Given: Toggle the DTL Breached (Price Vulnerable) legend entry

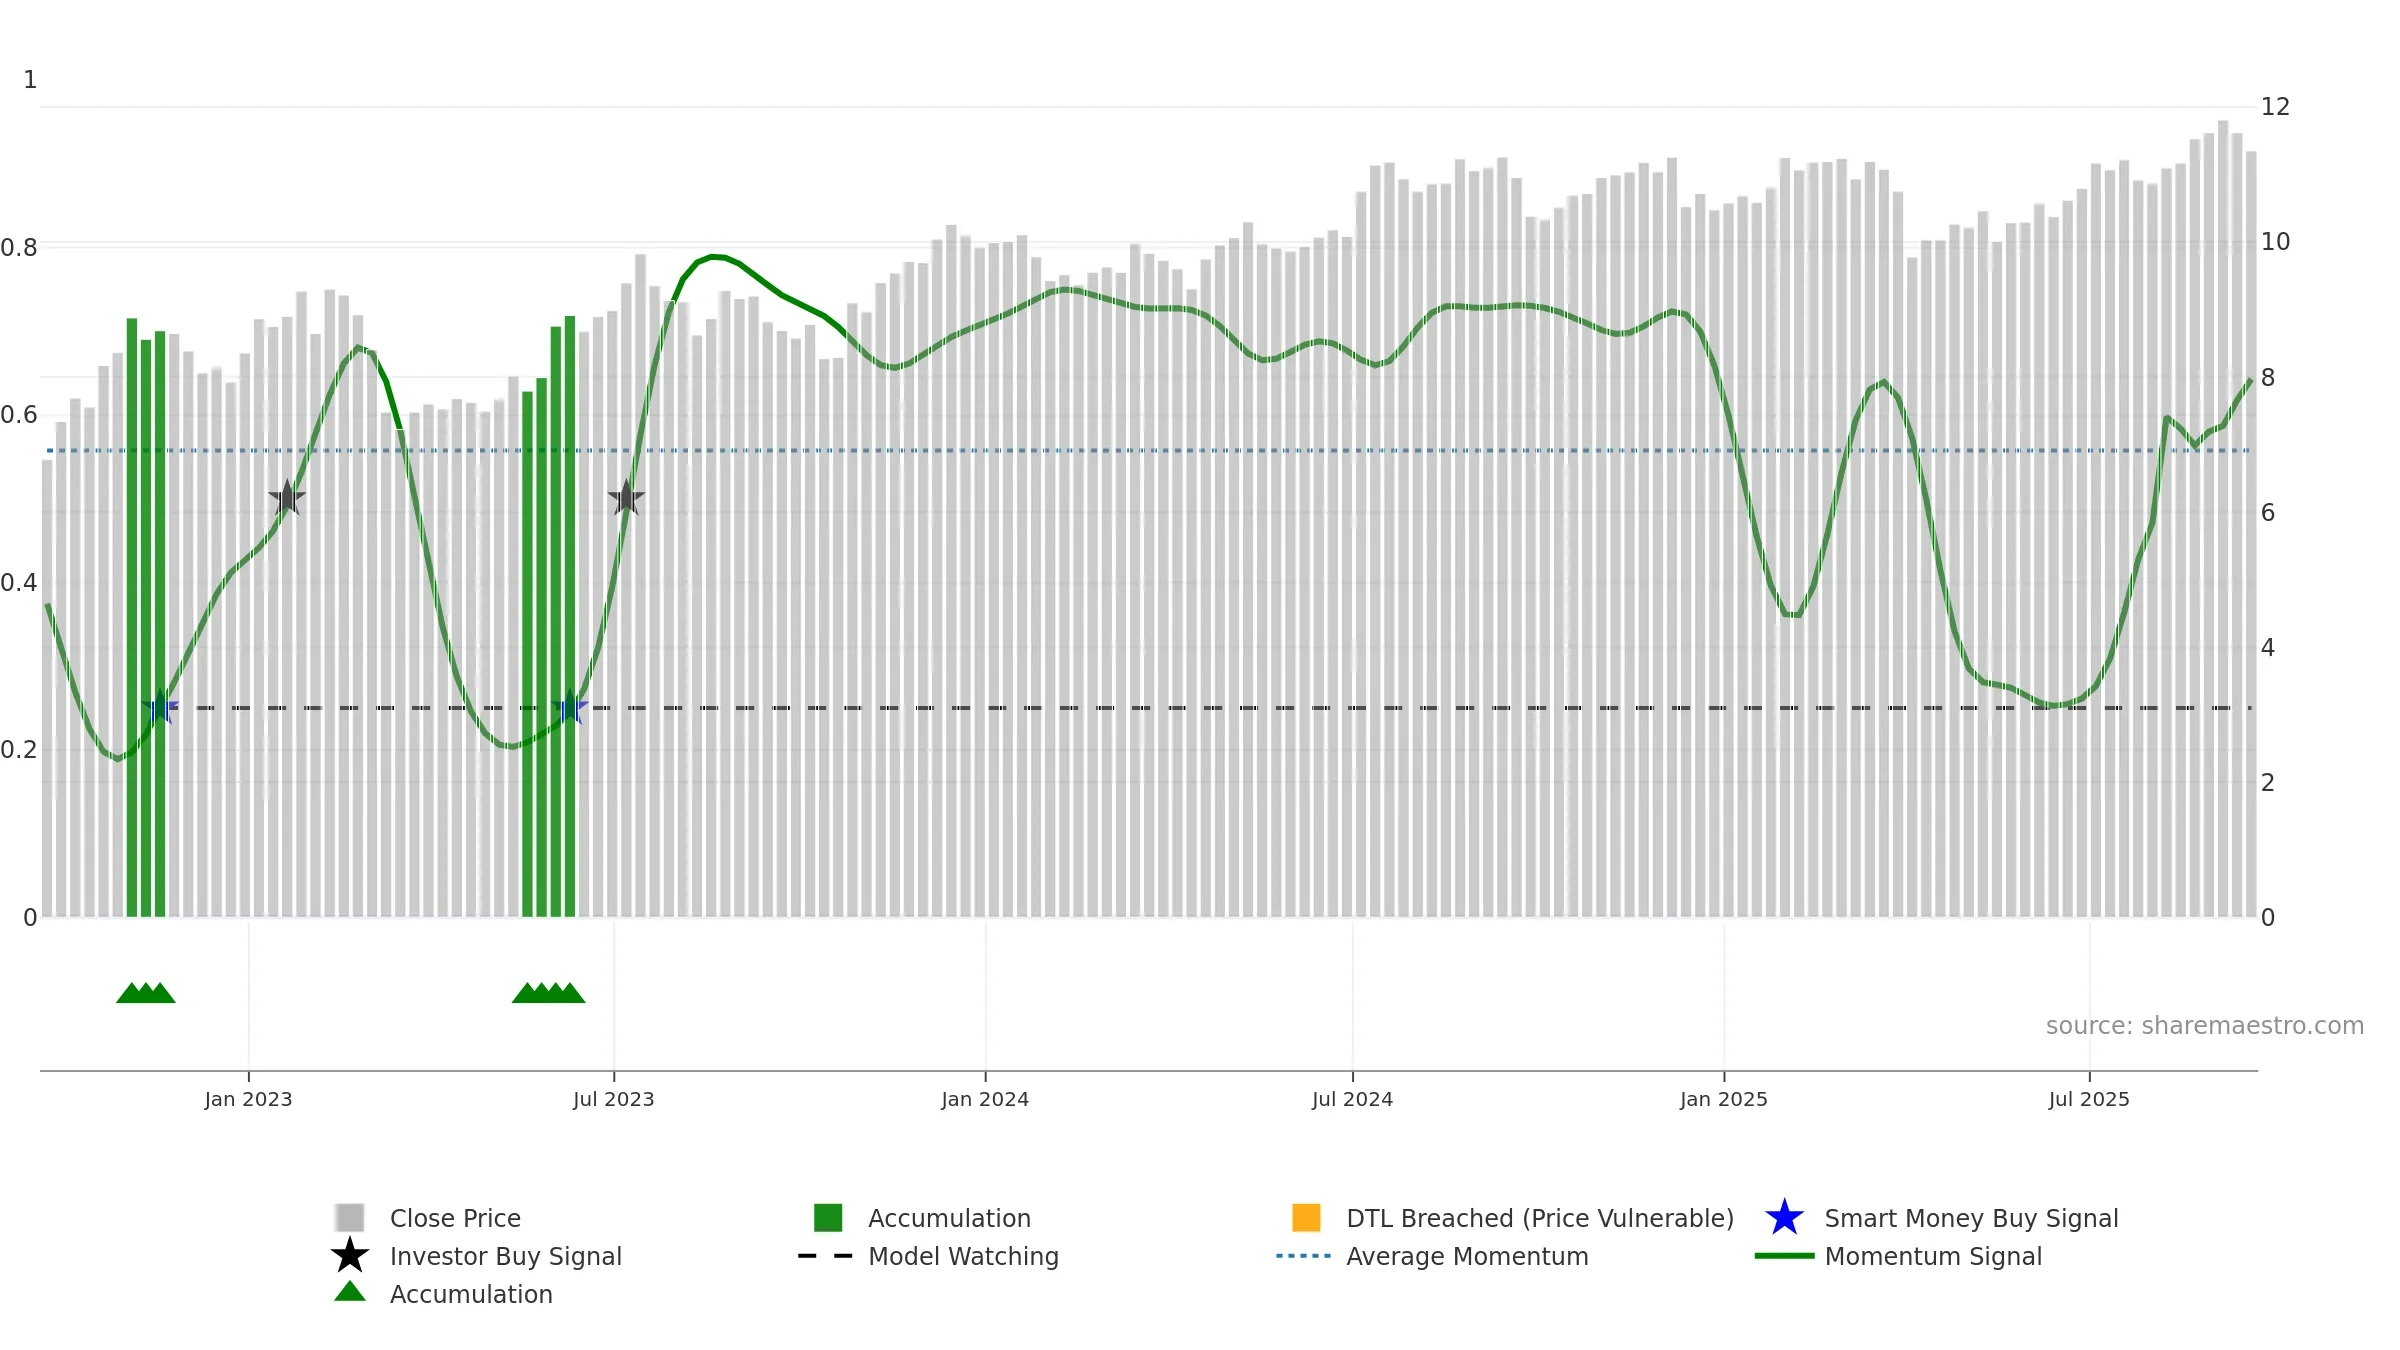Looking at the screenshot, I should coord(1513,1218).
